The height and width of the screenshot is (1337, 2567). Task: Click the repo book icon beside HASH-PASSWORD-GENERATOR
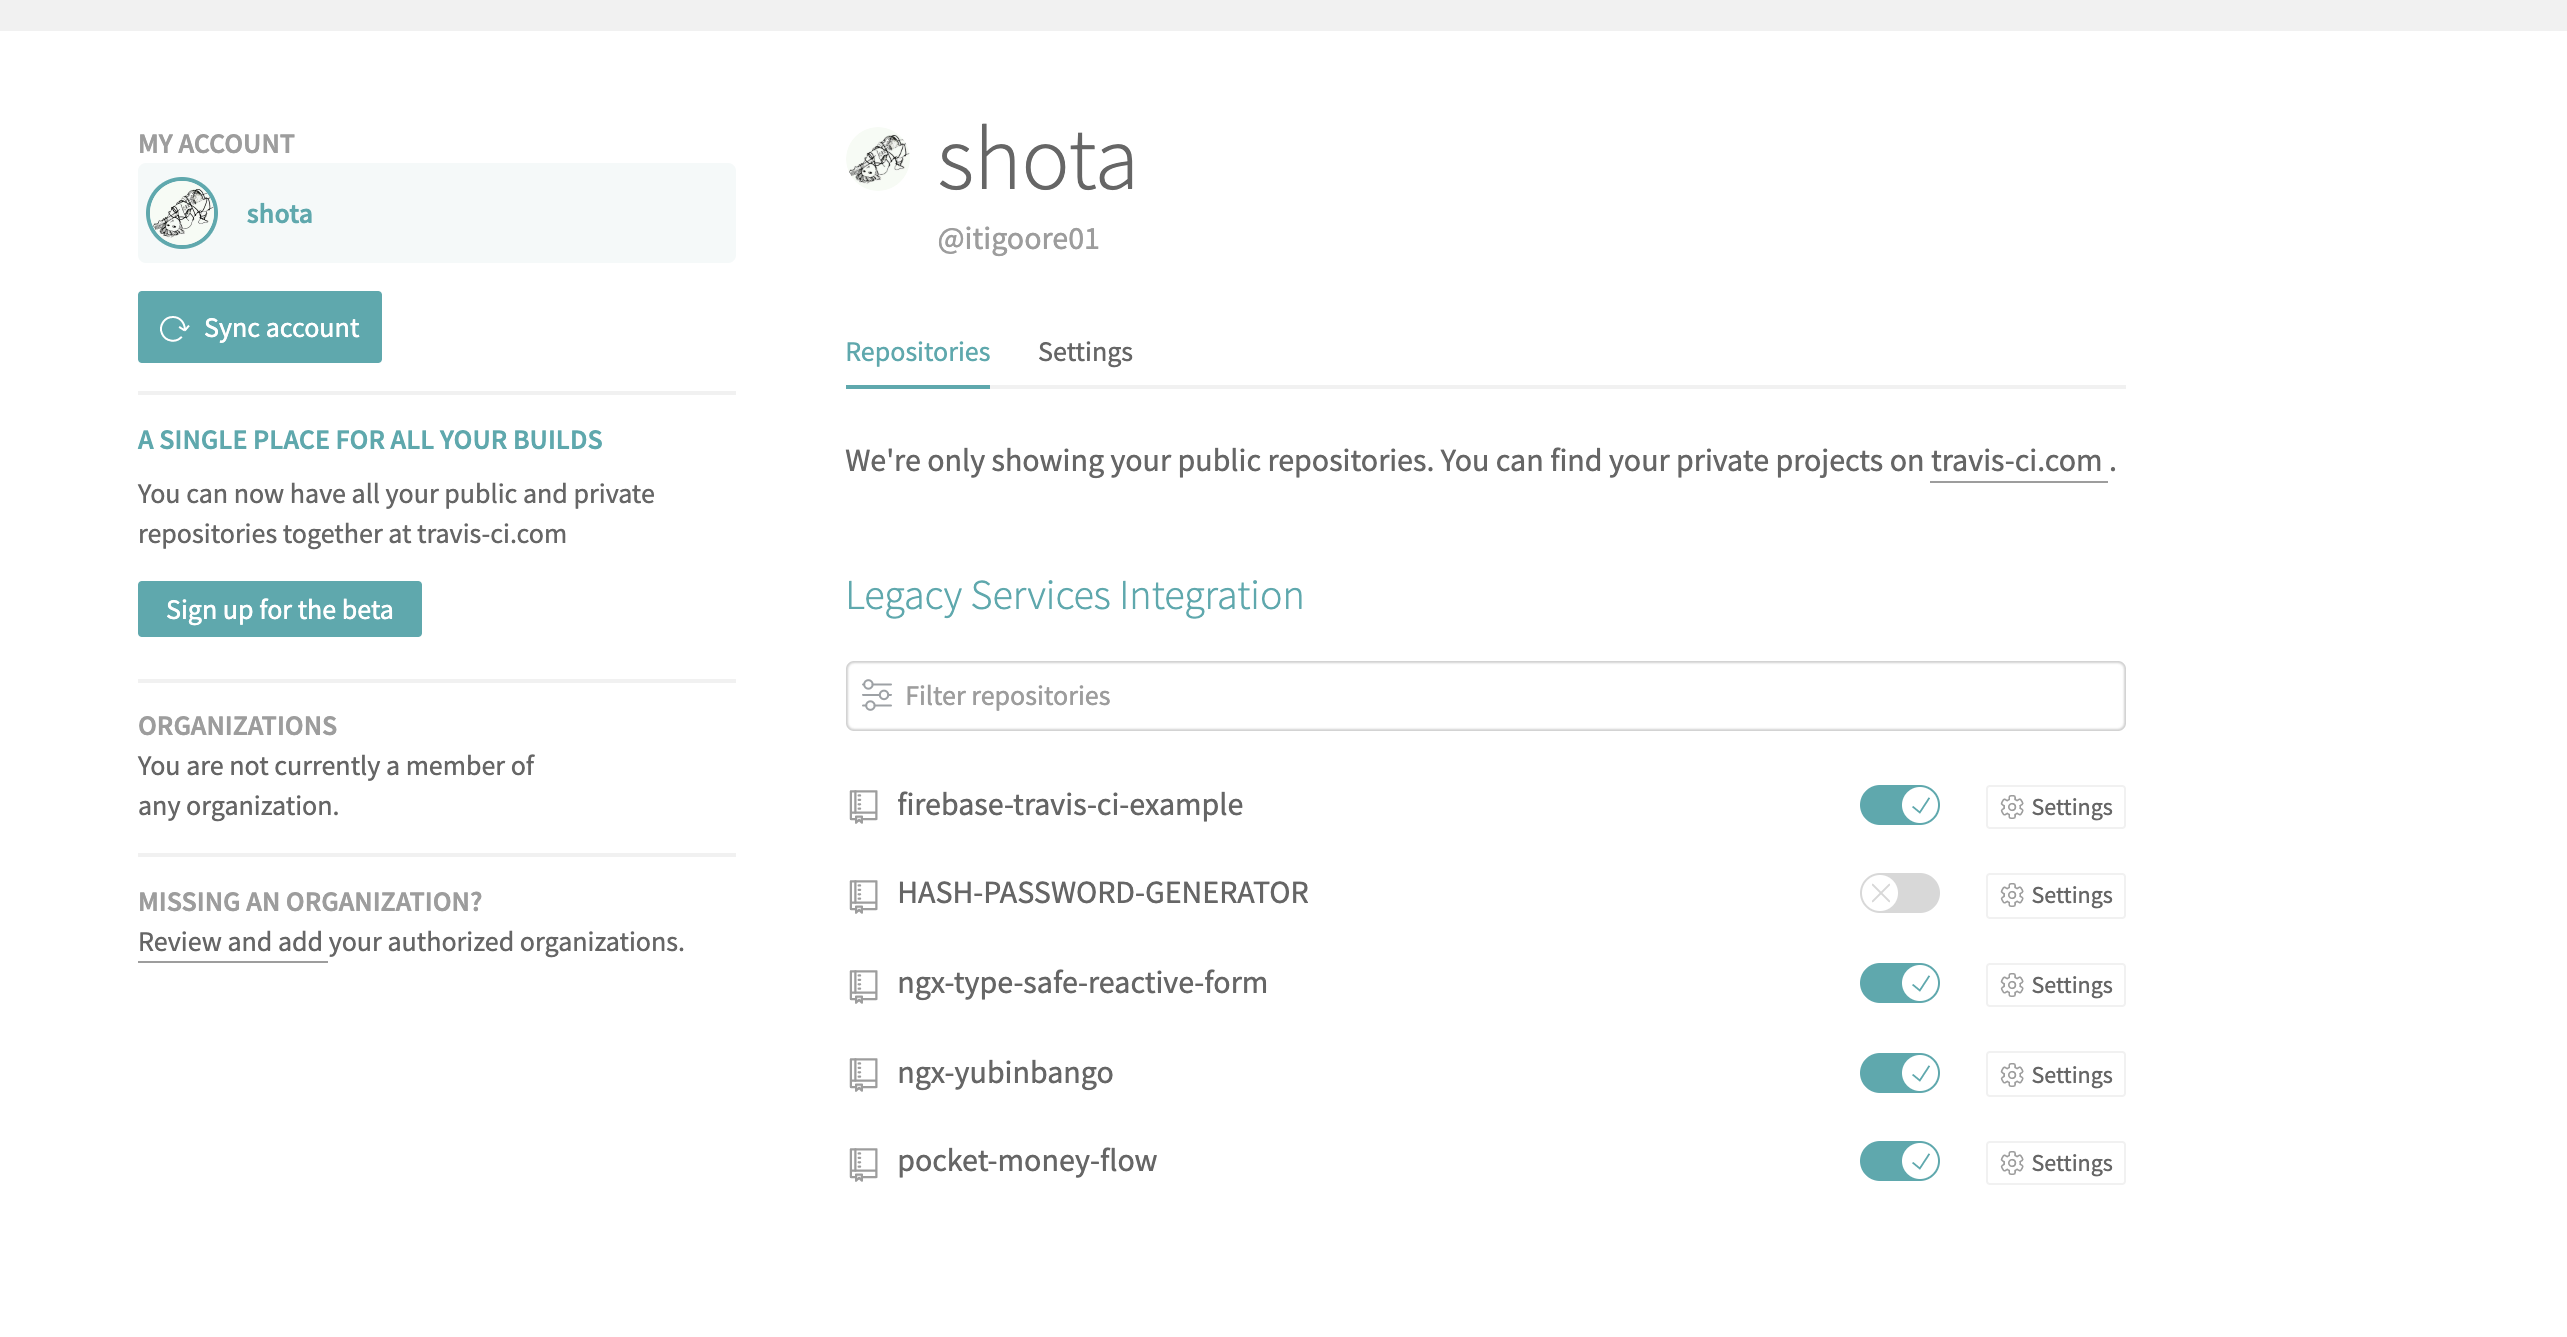tap(863, 895)
